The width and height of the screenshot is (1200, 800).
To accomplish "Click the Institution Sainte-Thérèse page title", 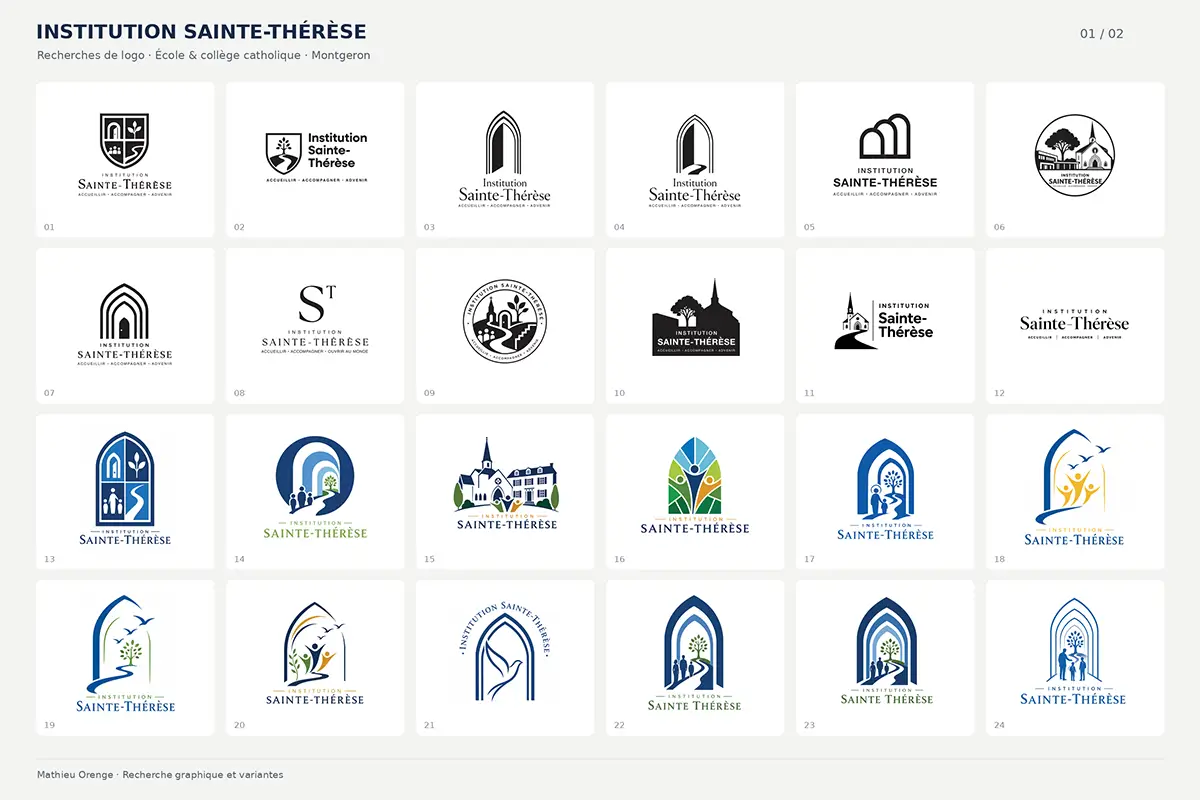I will pos(201,32).
